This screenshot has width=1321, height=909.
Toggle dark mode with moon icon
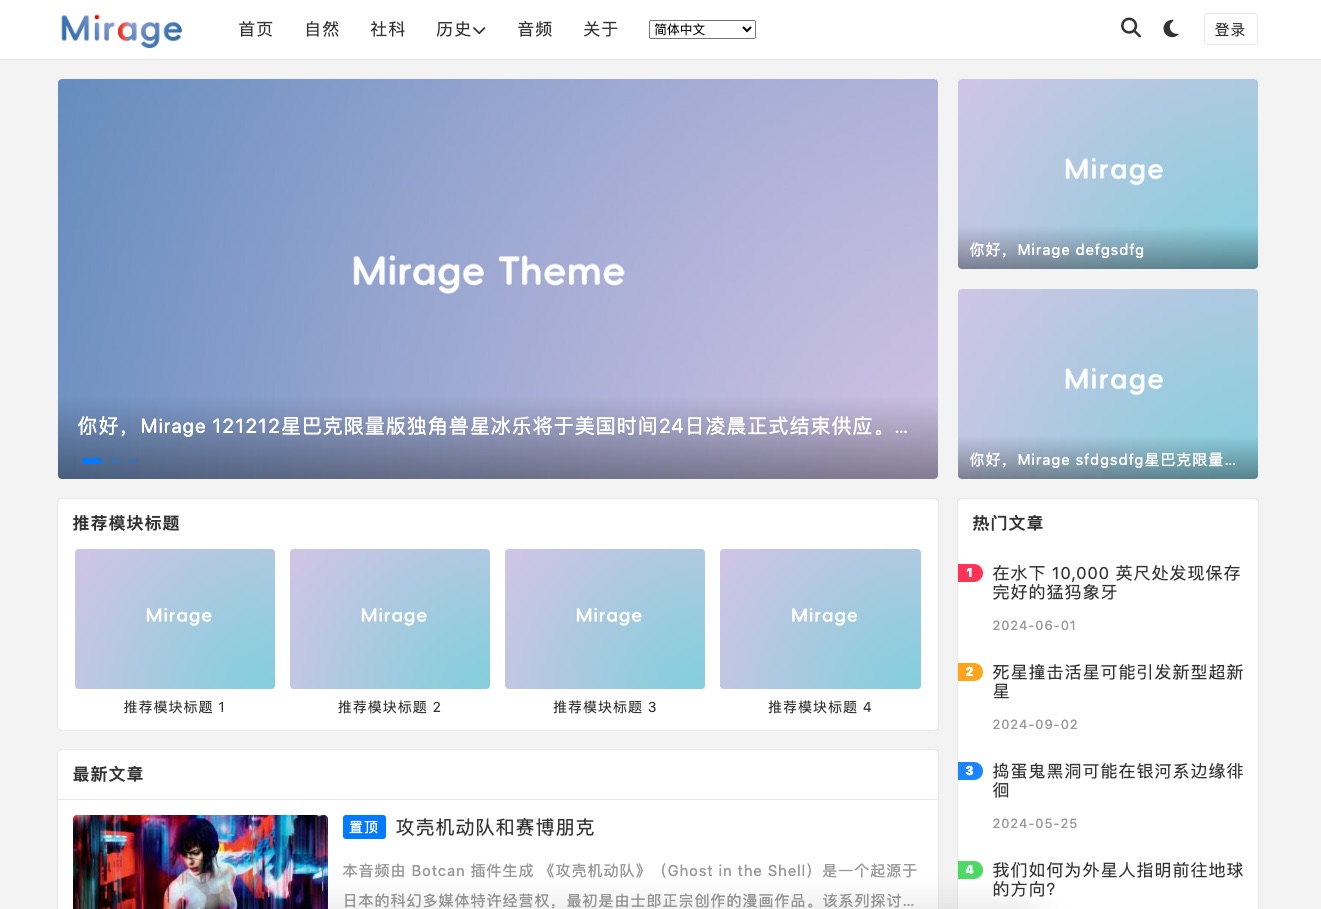1171,29
